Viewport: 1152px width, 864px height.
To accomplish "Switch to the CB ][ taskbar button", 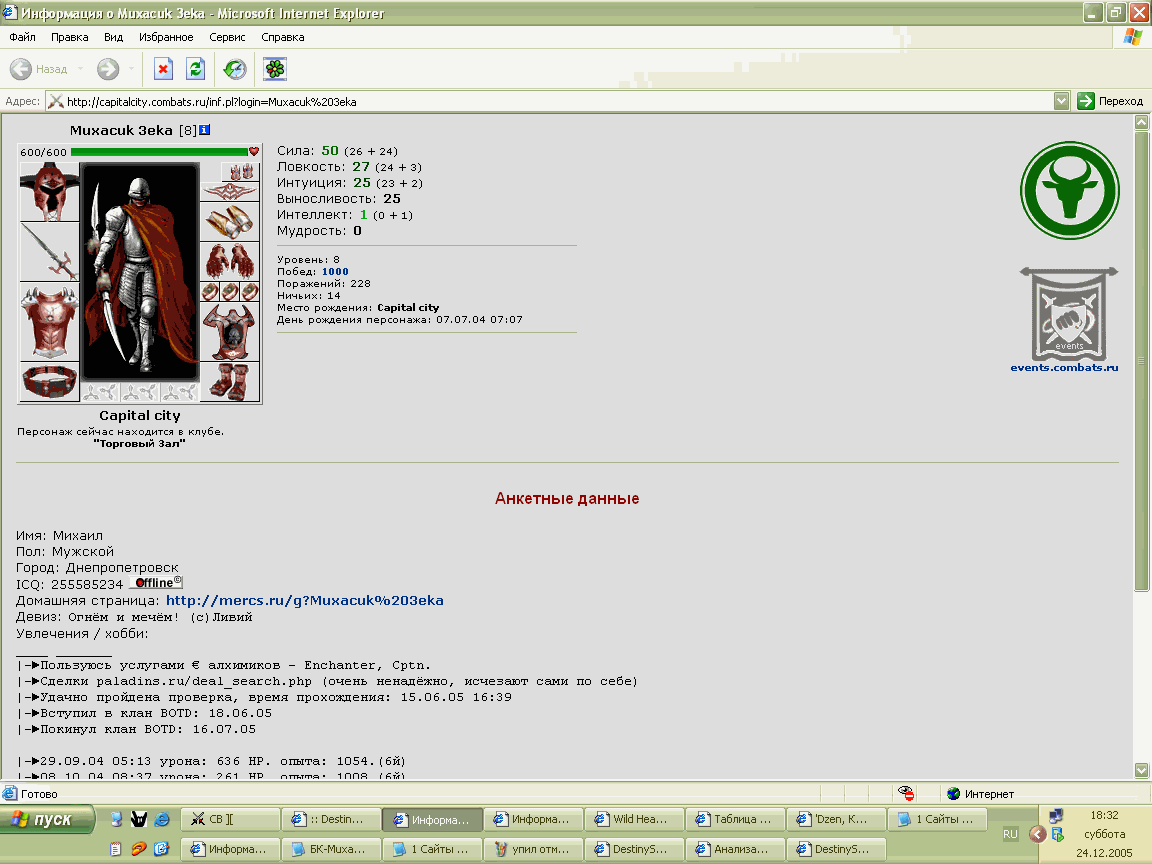I will click(230, 819).
